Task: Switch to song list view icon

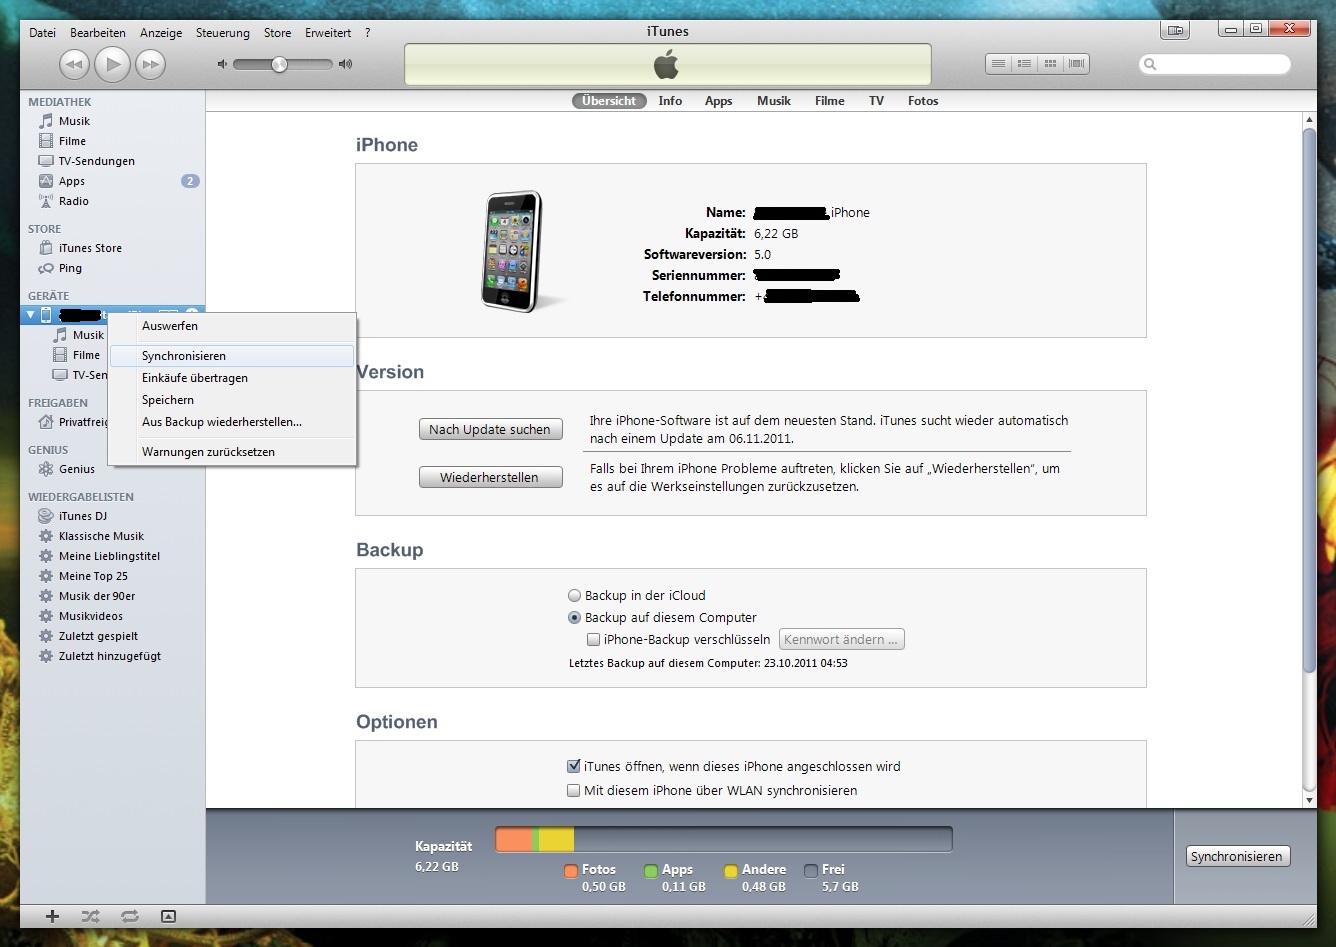Action: (x=998, y=64)
